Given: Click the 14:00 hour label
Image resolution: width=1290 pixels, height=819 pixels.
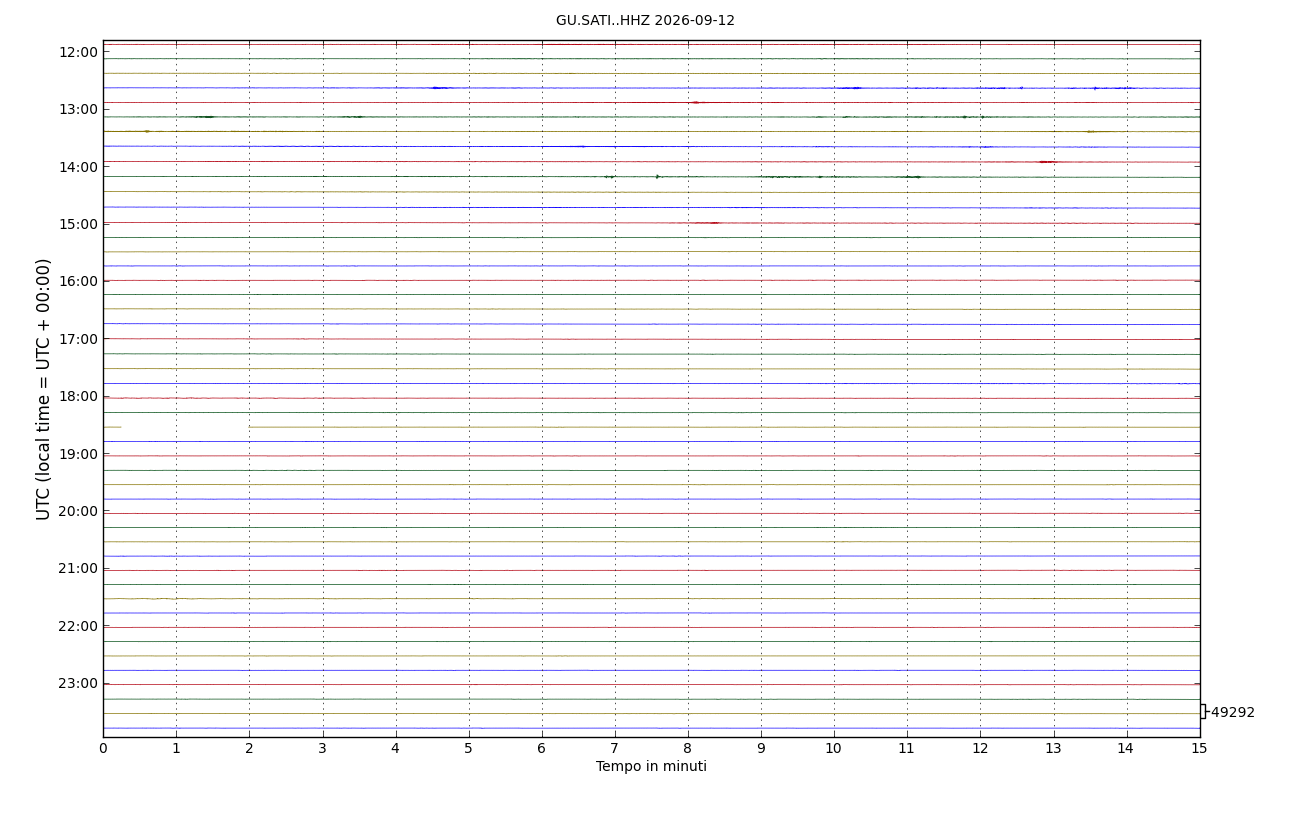Looking at the screenshot, I should click(x=78, y=167).
